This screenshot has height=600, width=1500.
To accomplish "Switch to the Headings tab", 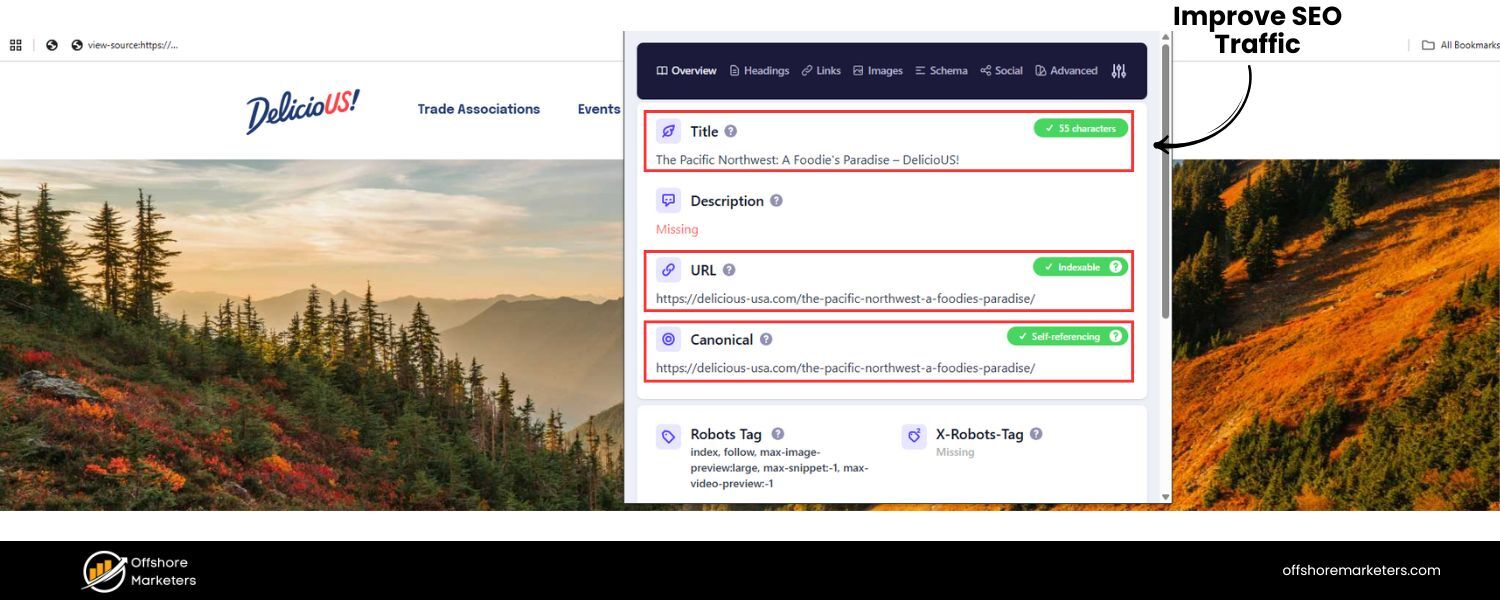I will 759,70.
